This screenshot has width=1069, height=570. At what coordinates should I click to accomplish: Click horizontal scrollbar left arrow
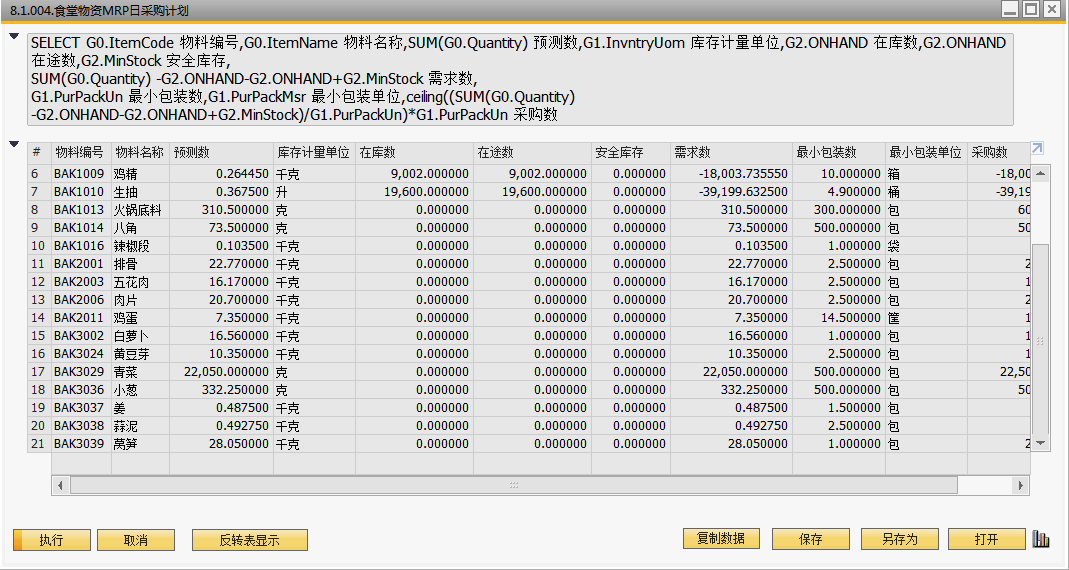(x=61, y=485)
